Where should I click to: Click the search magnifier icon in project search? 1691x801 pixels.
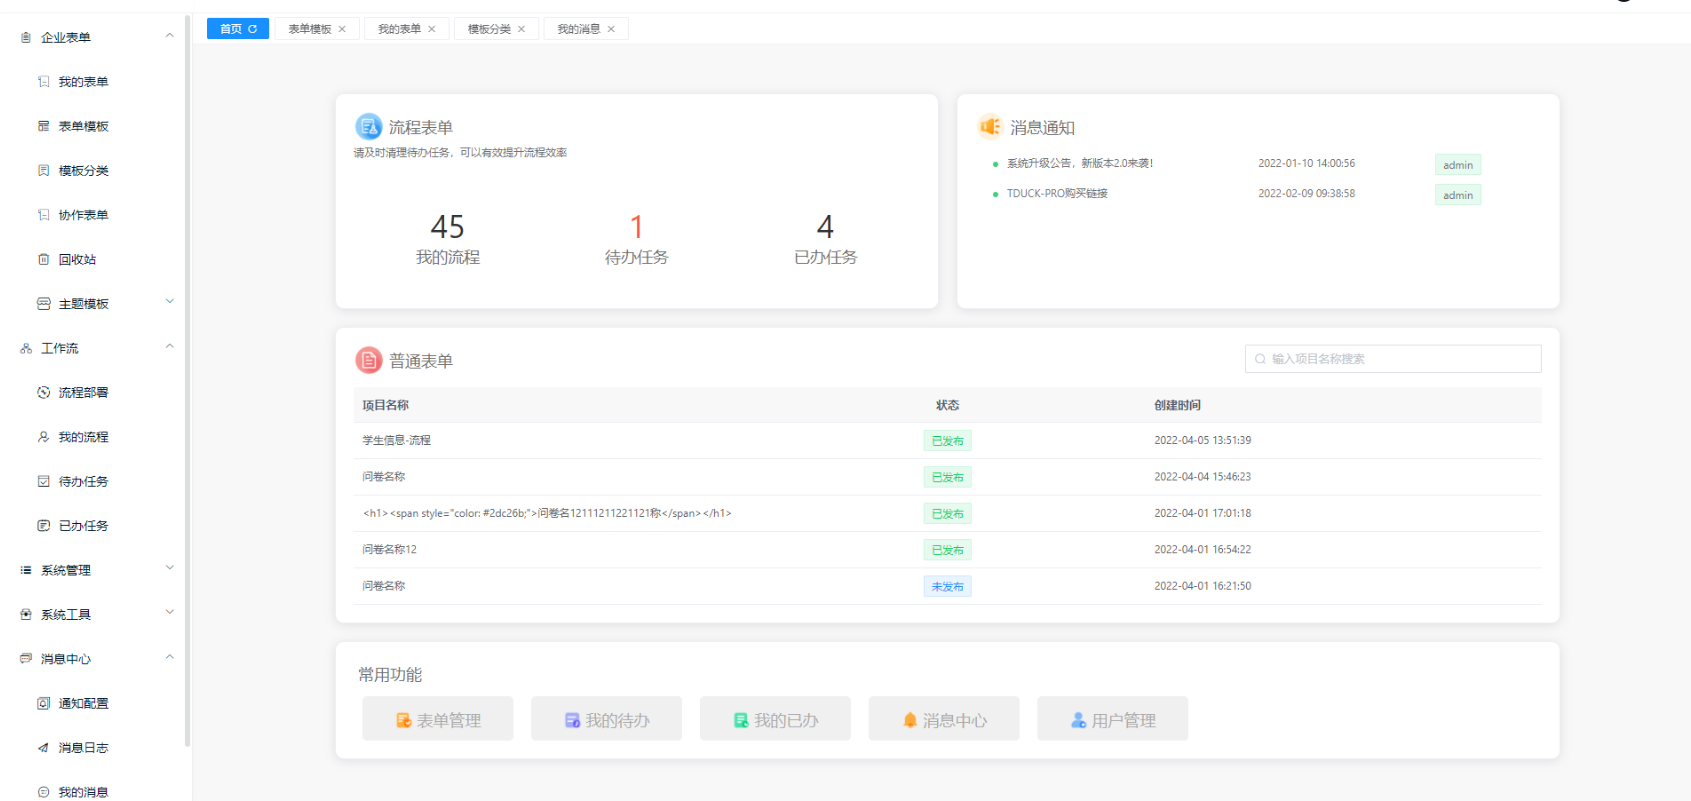tap(1260, 359)
